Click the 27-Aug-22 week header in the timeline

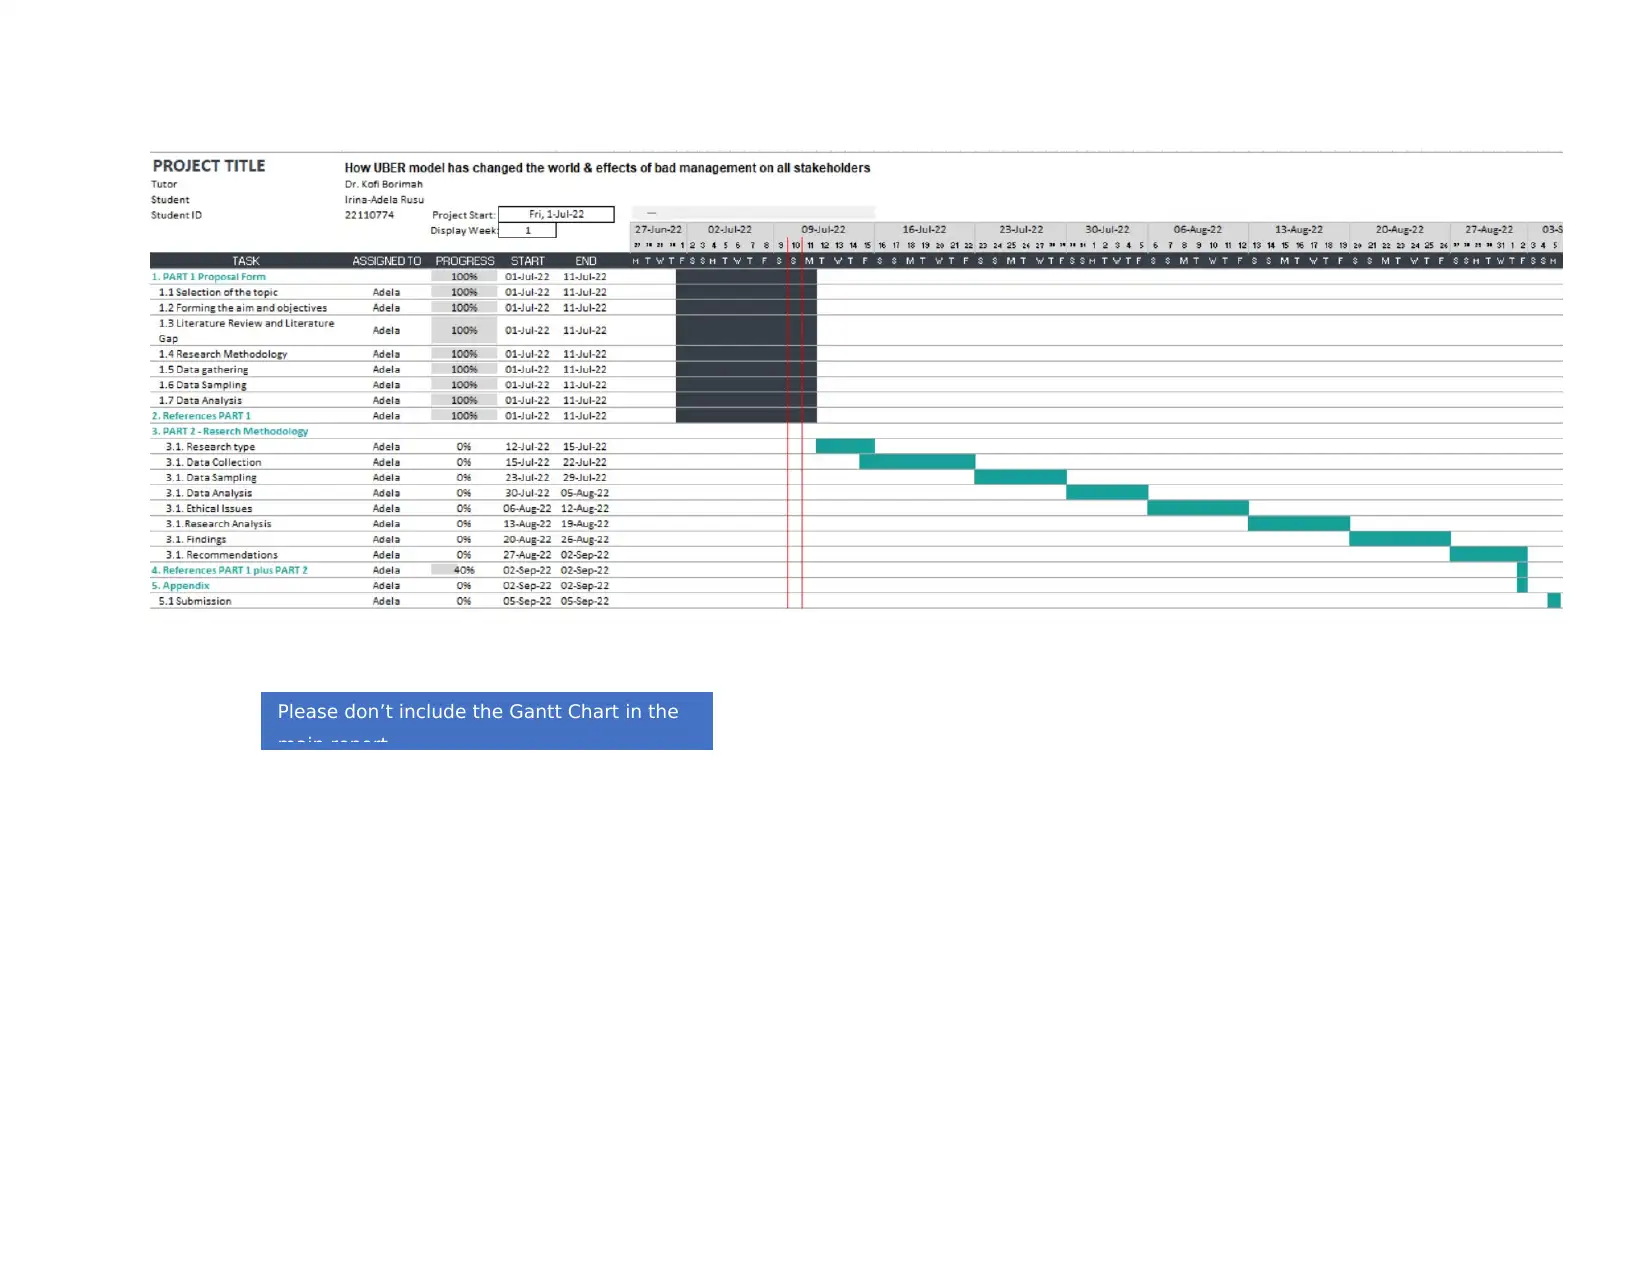coord(1489,230)
